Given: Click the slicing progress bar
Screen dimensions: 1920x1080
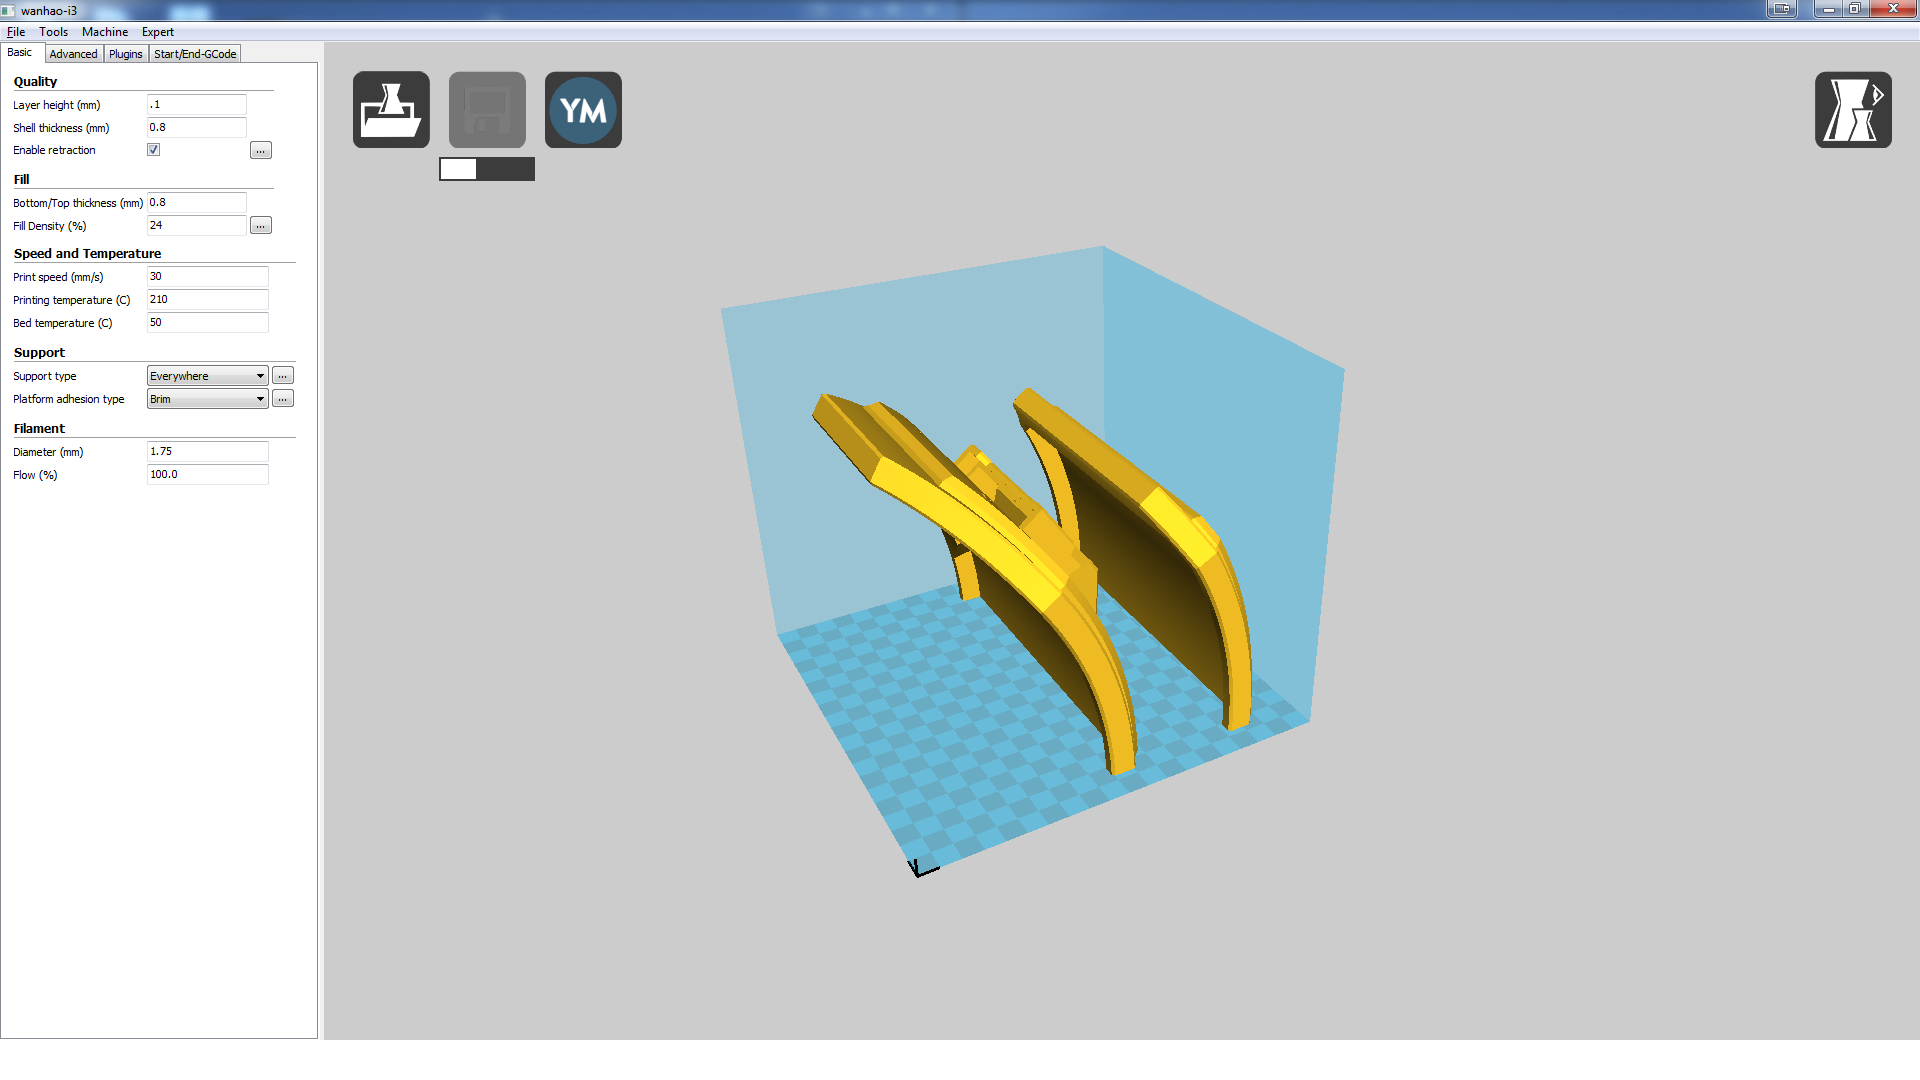Looking at the screenshot, I should [487, 169].
